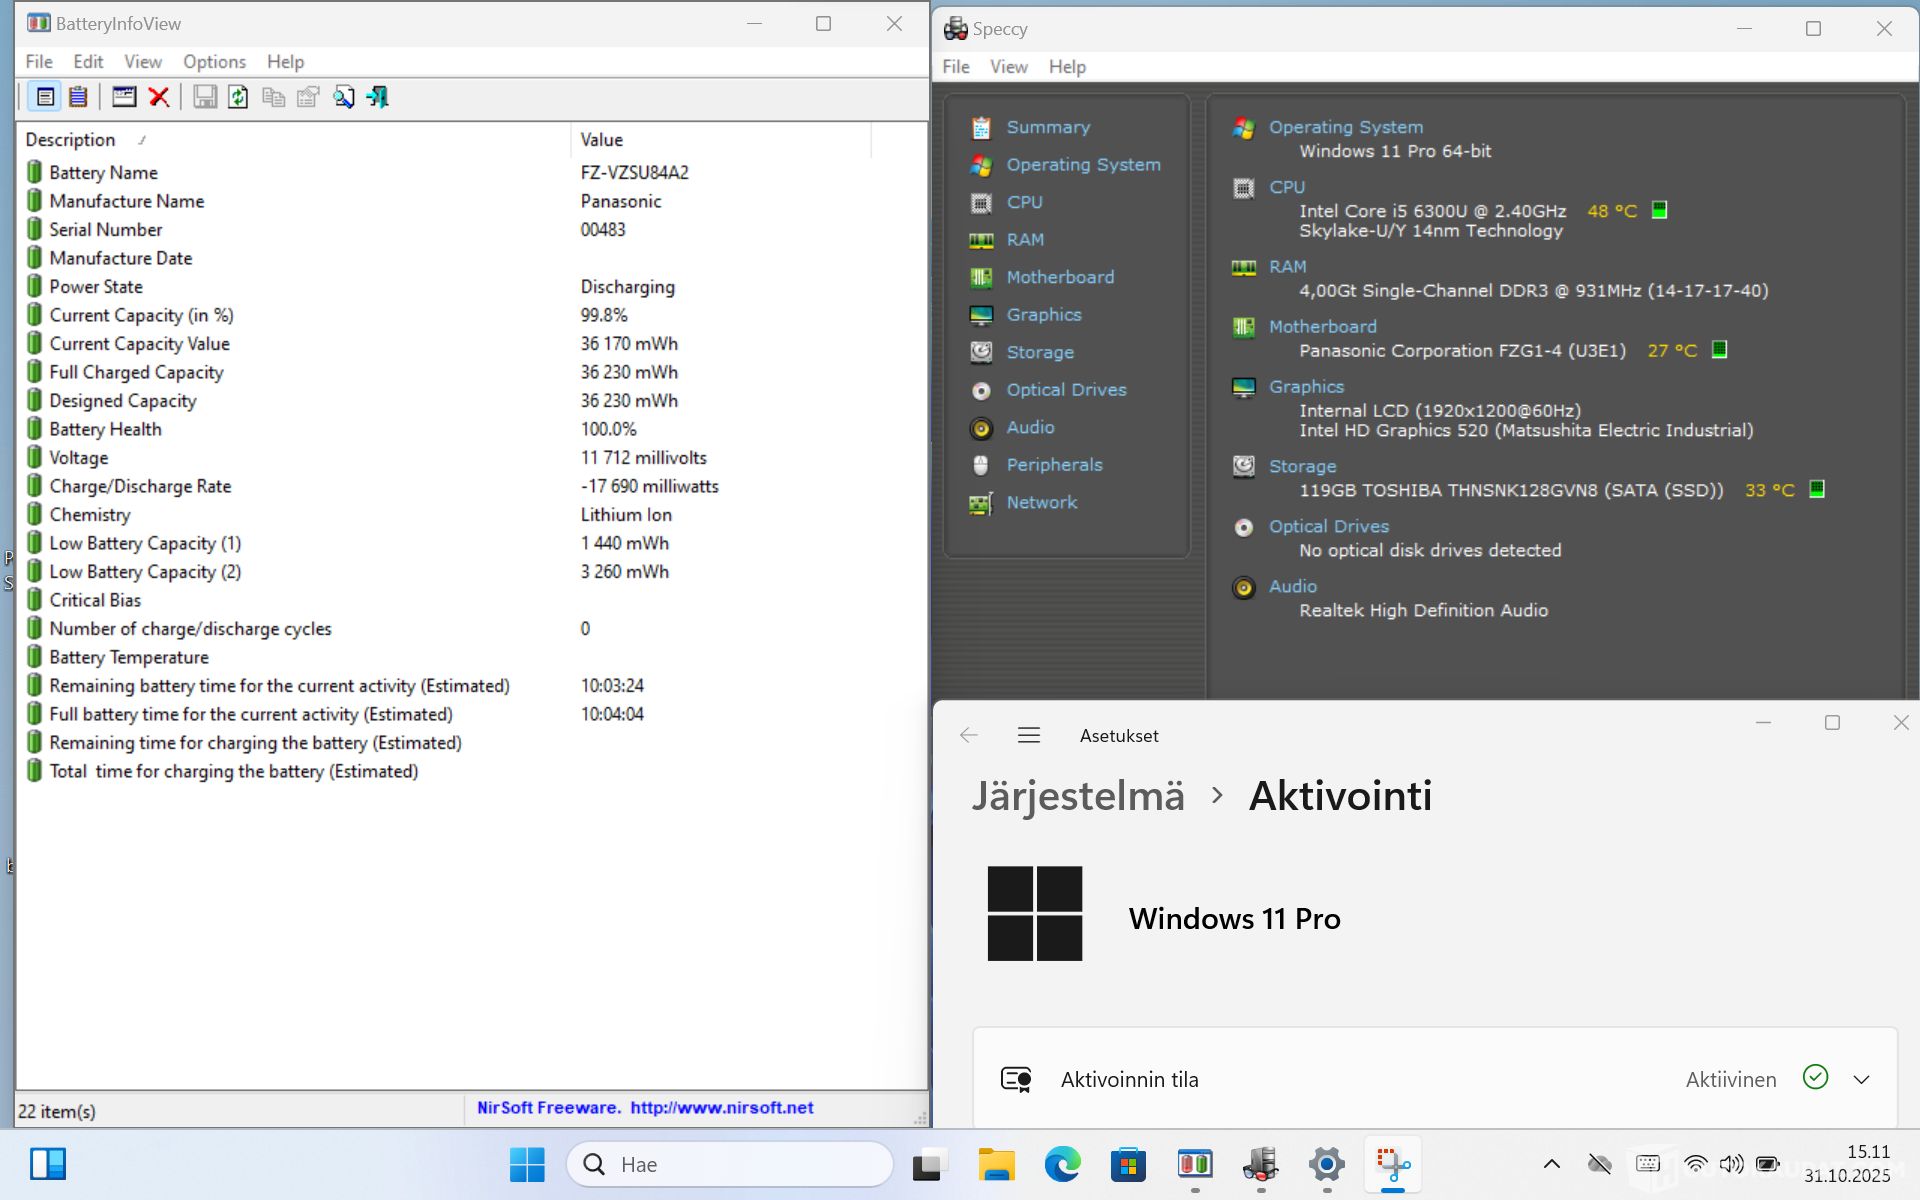Image resolution: width=1920 pixels, height=1200 pixels.
Task: Click the Find magnifier toolbar icon
Action: click(343, 97)
